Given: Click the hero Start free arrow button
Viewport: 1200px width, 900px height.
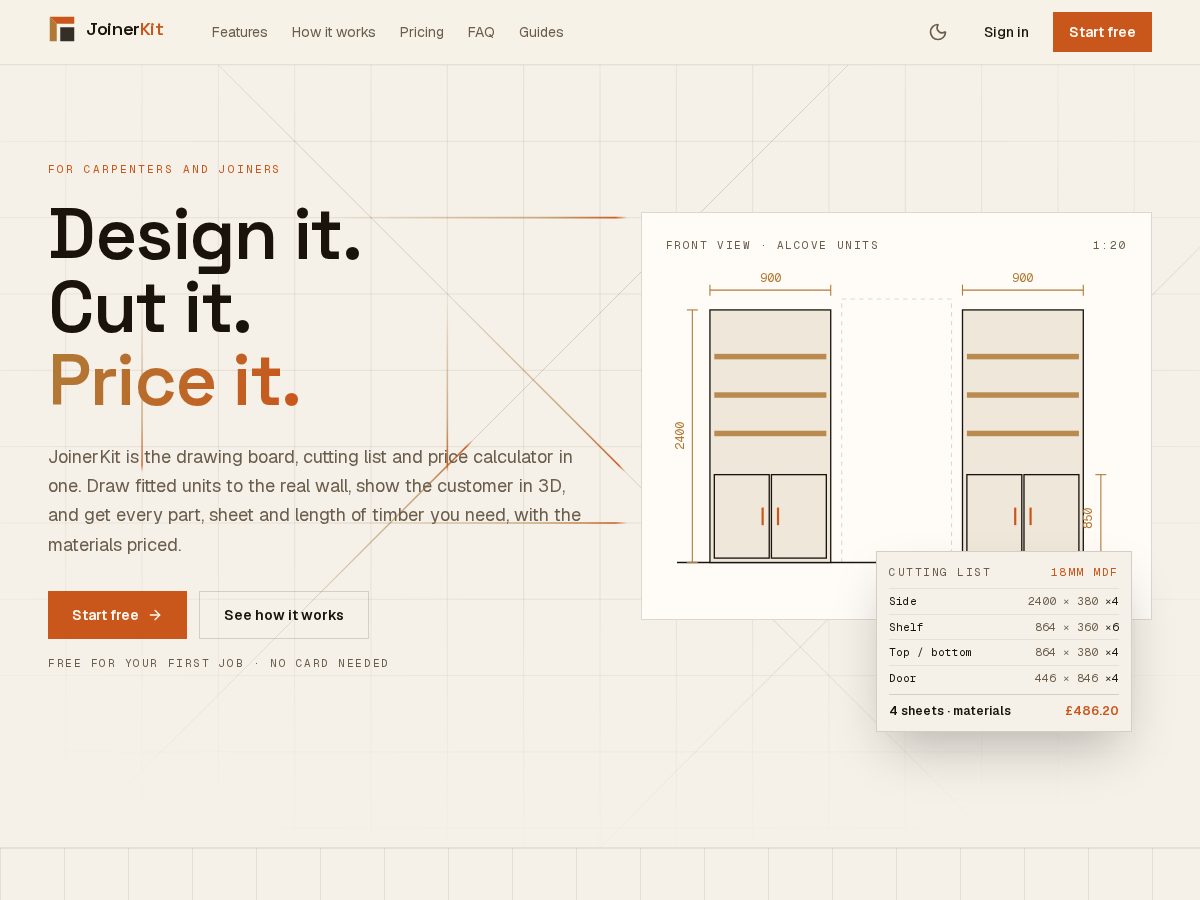Looking at the screenshot, I should tap(117, 615).
